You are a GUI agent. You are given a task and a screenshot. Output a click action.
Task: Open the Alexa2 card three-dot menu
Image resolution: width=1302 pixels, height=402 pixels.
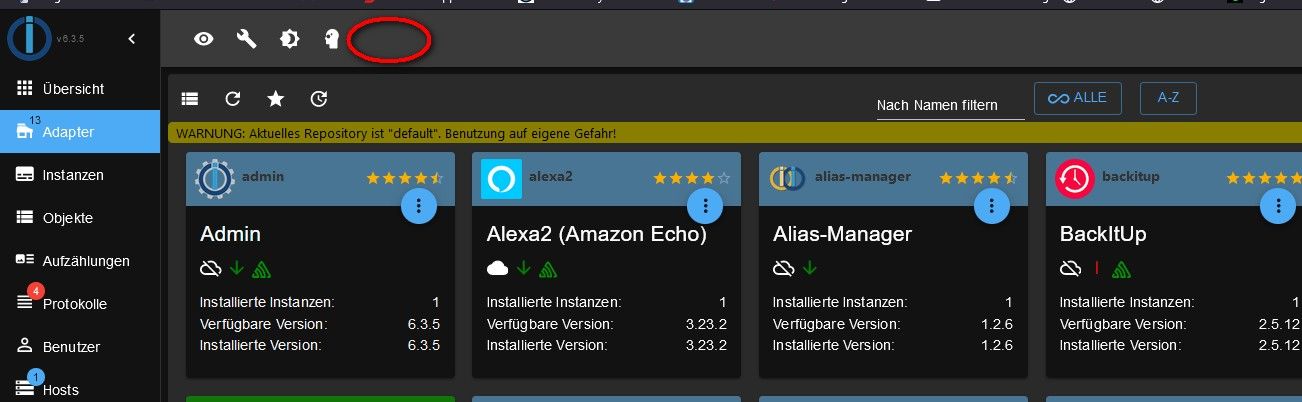click(x=706, y=206)
